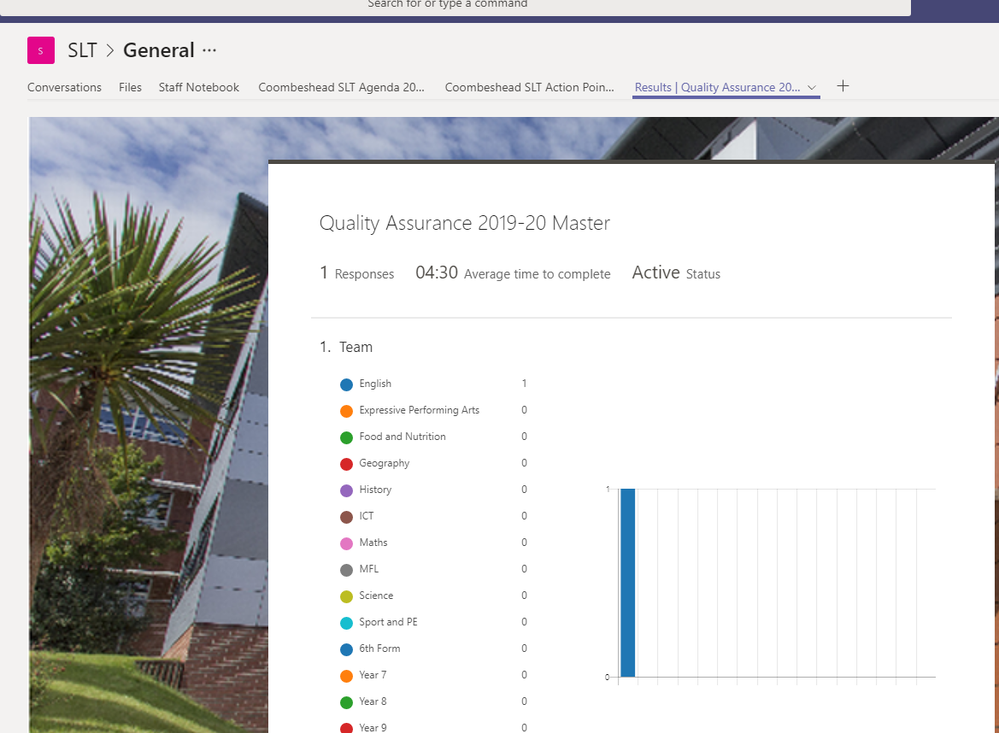
Task: Open the General channel more options ellipsis
Action: tap(210, 50)
